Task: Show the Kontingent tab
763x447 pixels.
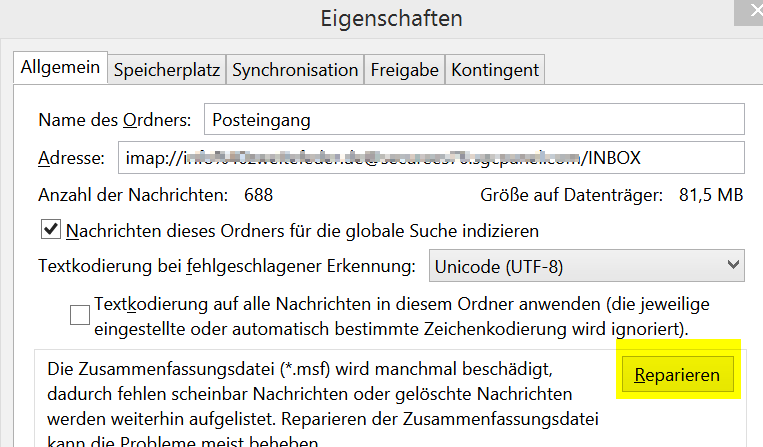Action: click(495, 70)
